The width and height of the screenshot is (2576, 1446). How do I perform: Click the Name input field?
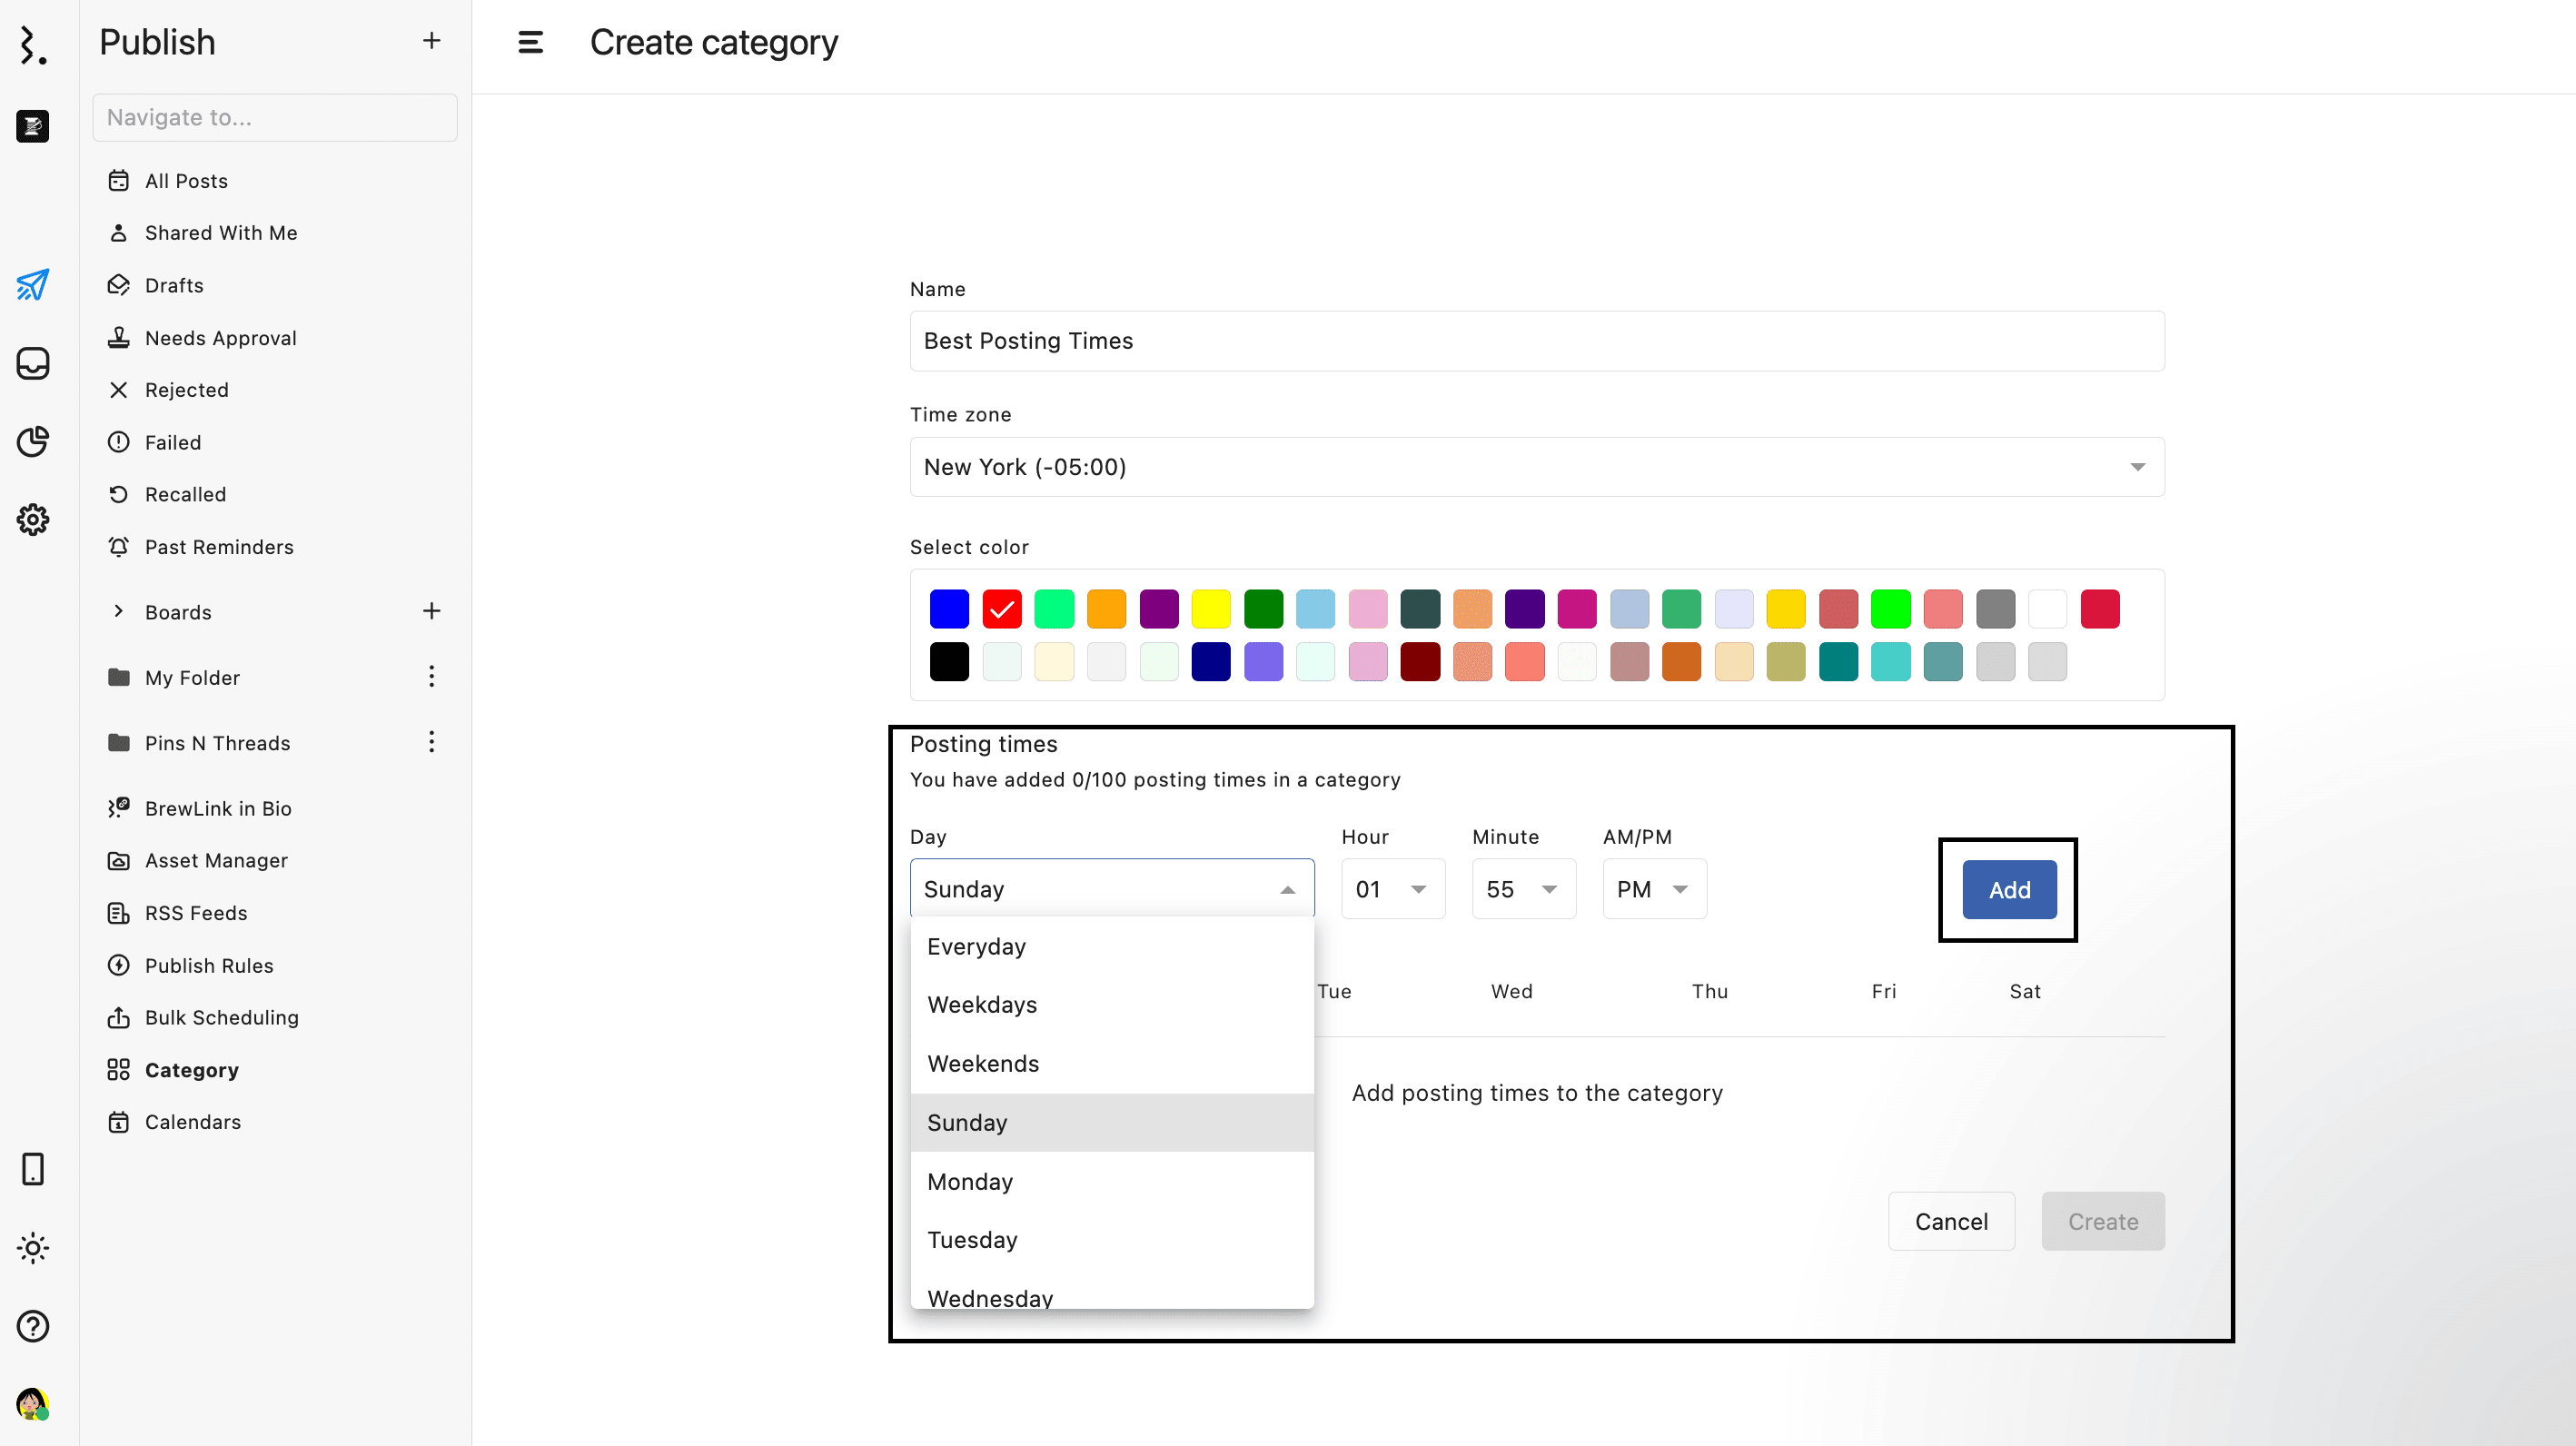click(1536, 341)
